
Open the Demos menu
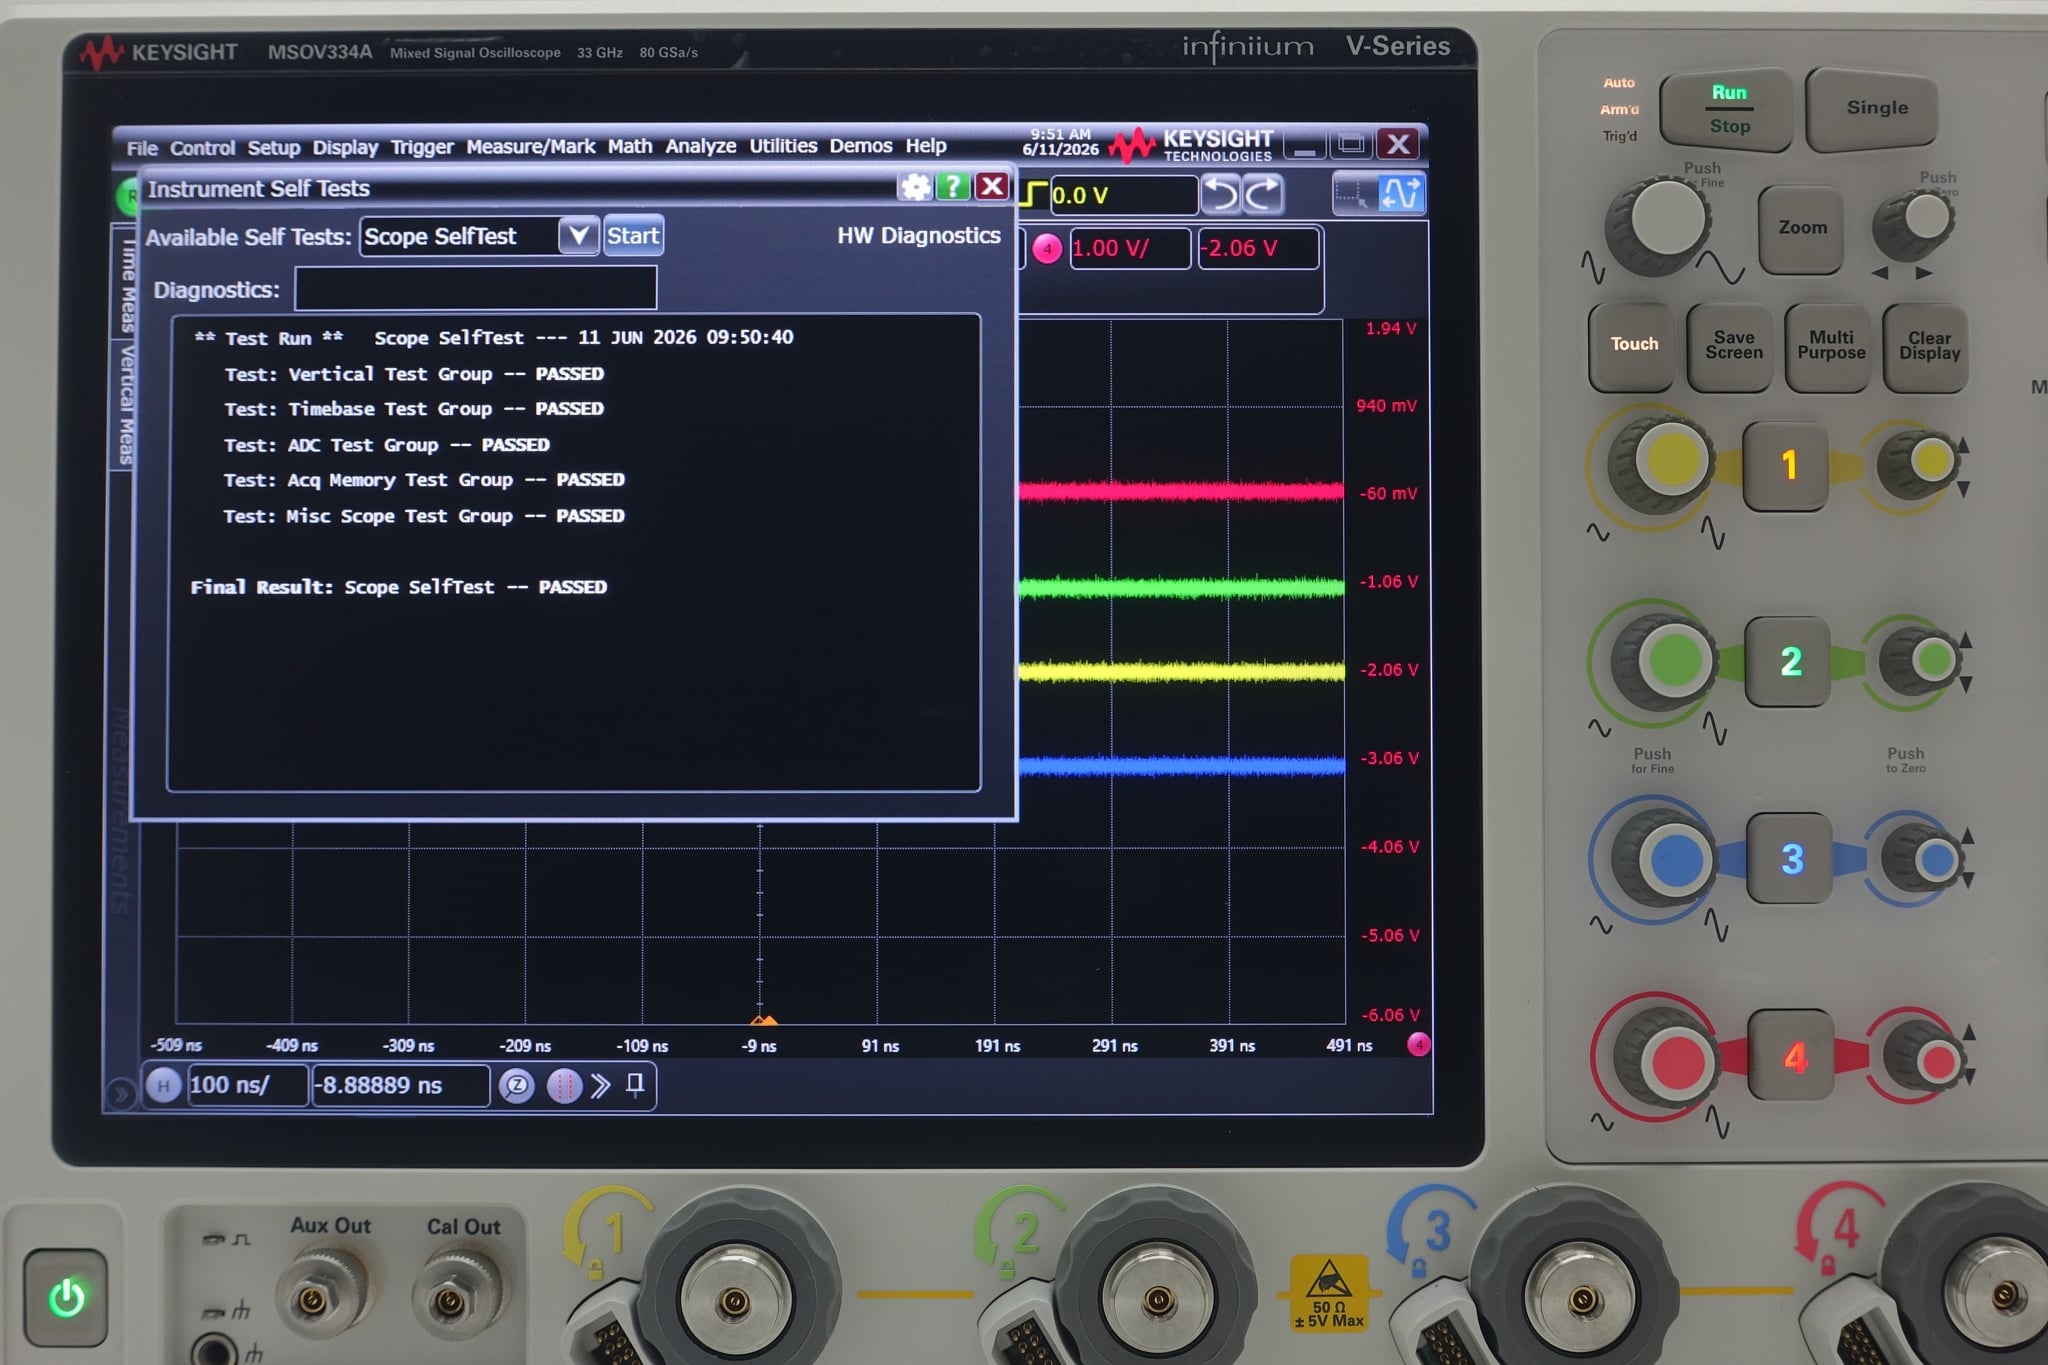[861, 146]
